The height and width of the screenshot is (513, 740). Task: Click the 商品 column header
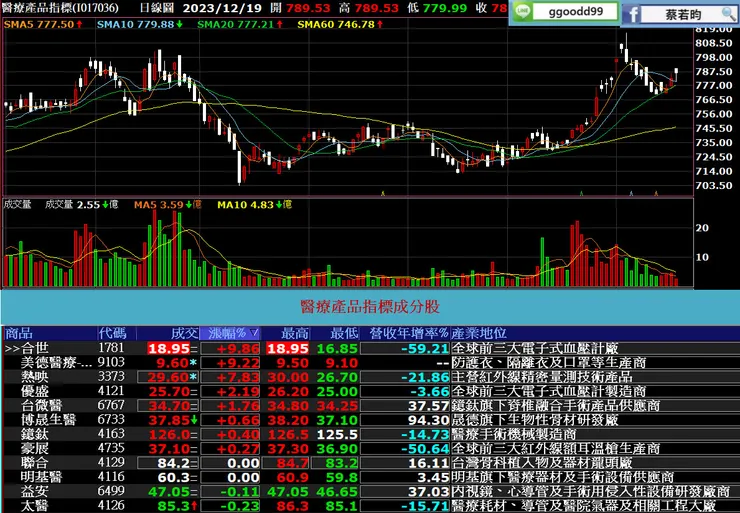[19, 333]
